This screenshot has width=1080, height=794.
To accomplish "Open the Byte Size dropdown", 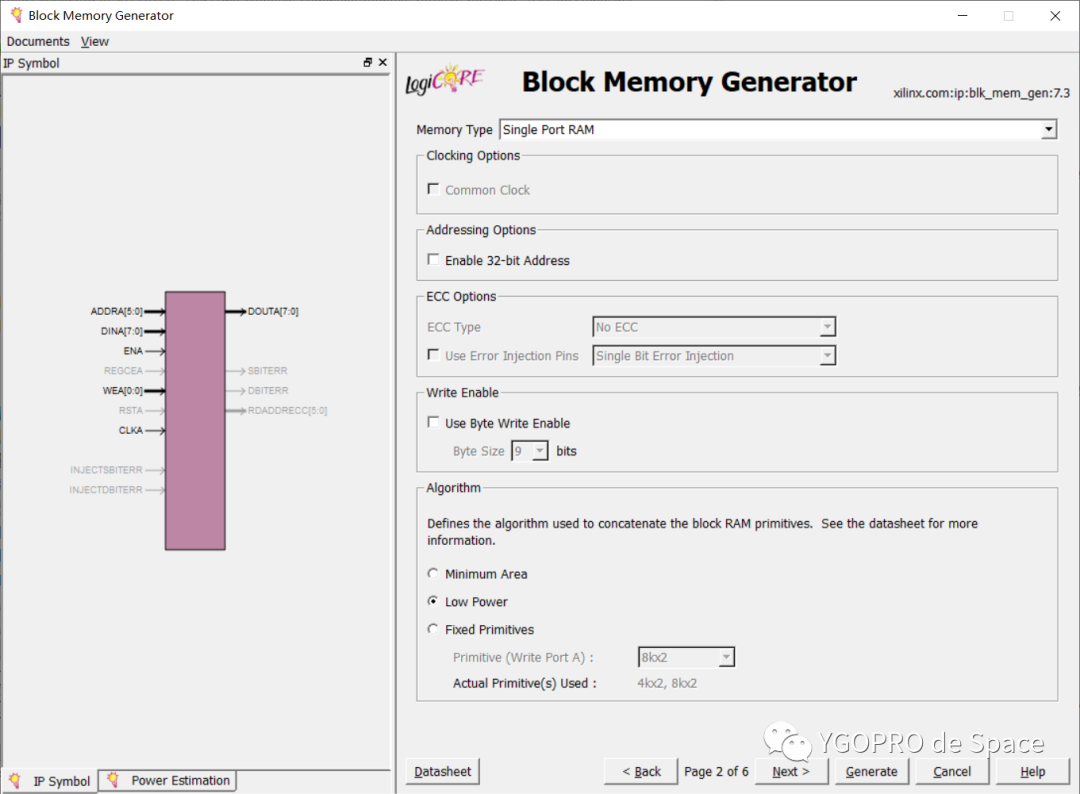I will tap(540, 451).
